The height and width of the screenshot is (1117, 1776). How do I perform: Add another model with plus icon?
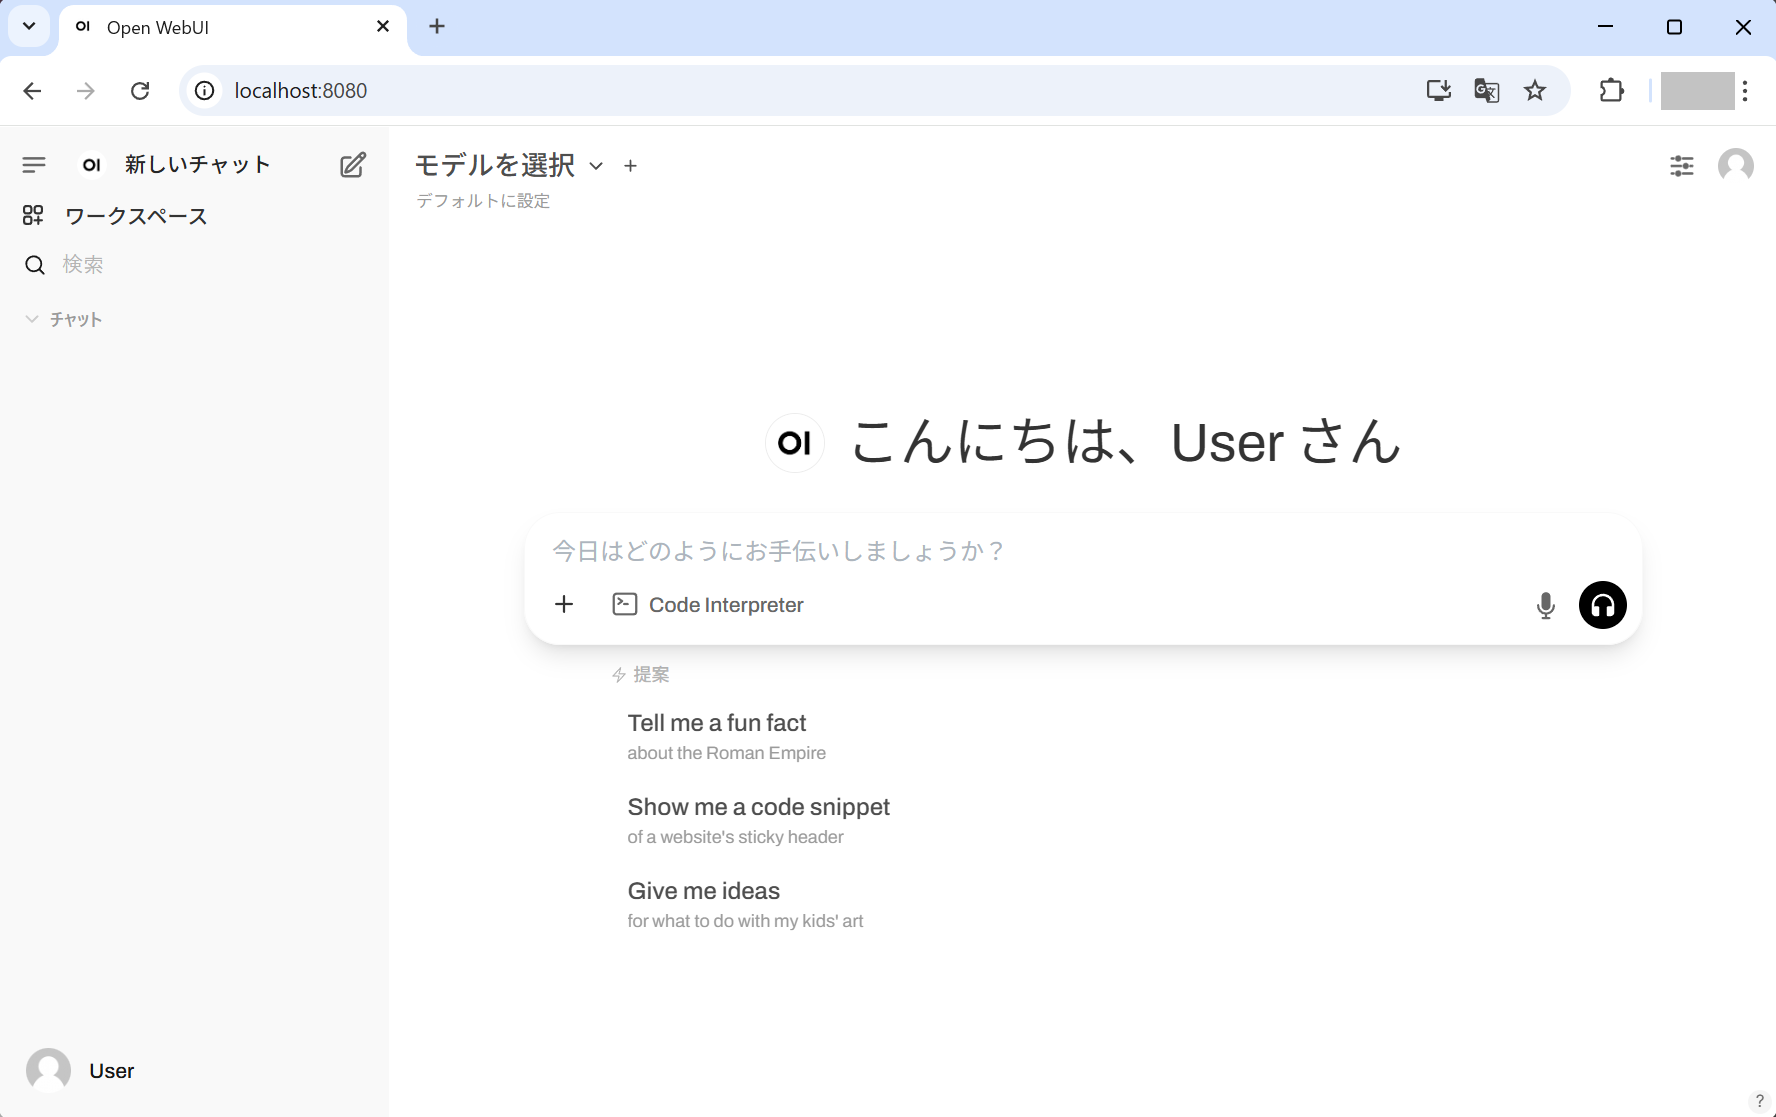point(630,166)
